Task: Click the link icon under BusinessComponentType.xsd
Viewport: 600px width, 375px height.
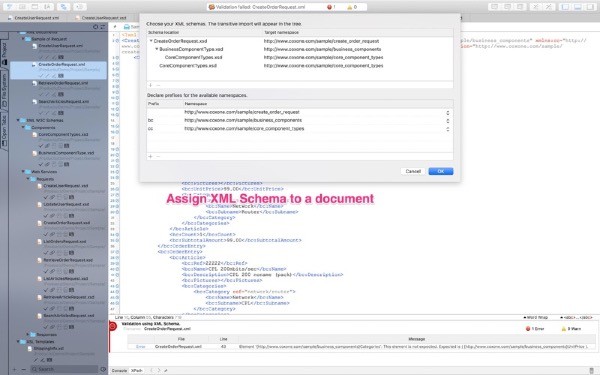Action: 47,164
